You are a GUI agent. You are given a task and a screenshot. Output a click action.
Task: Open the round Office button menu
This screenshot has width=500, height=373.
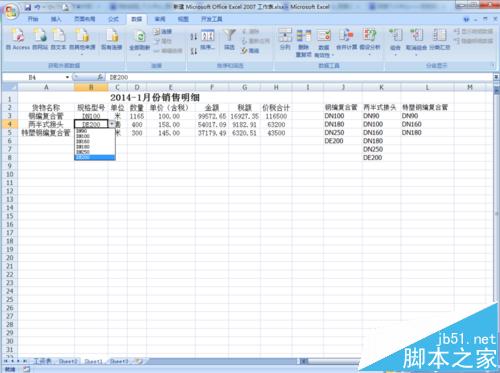[11, 11]
